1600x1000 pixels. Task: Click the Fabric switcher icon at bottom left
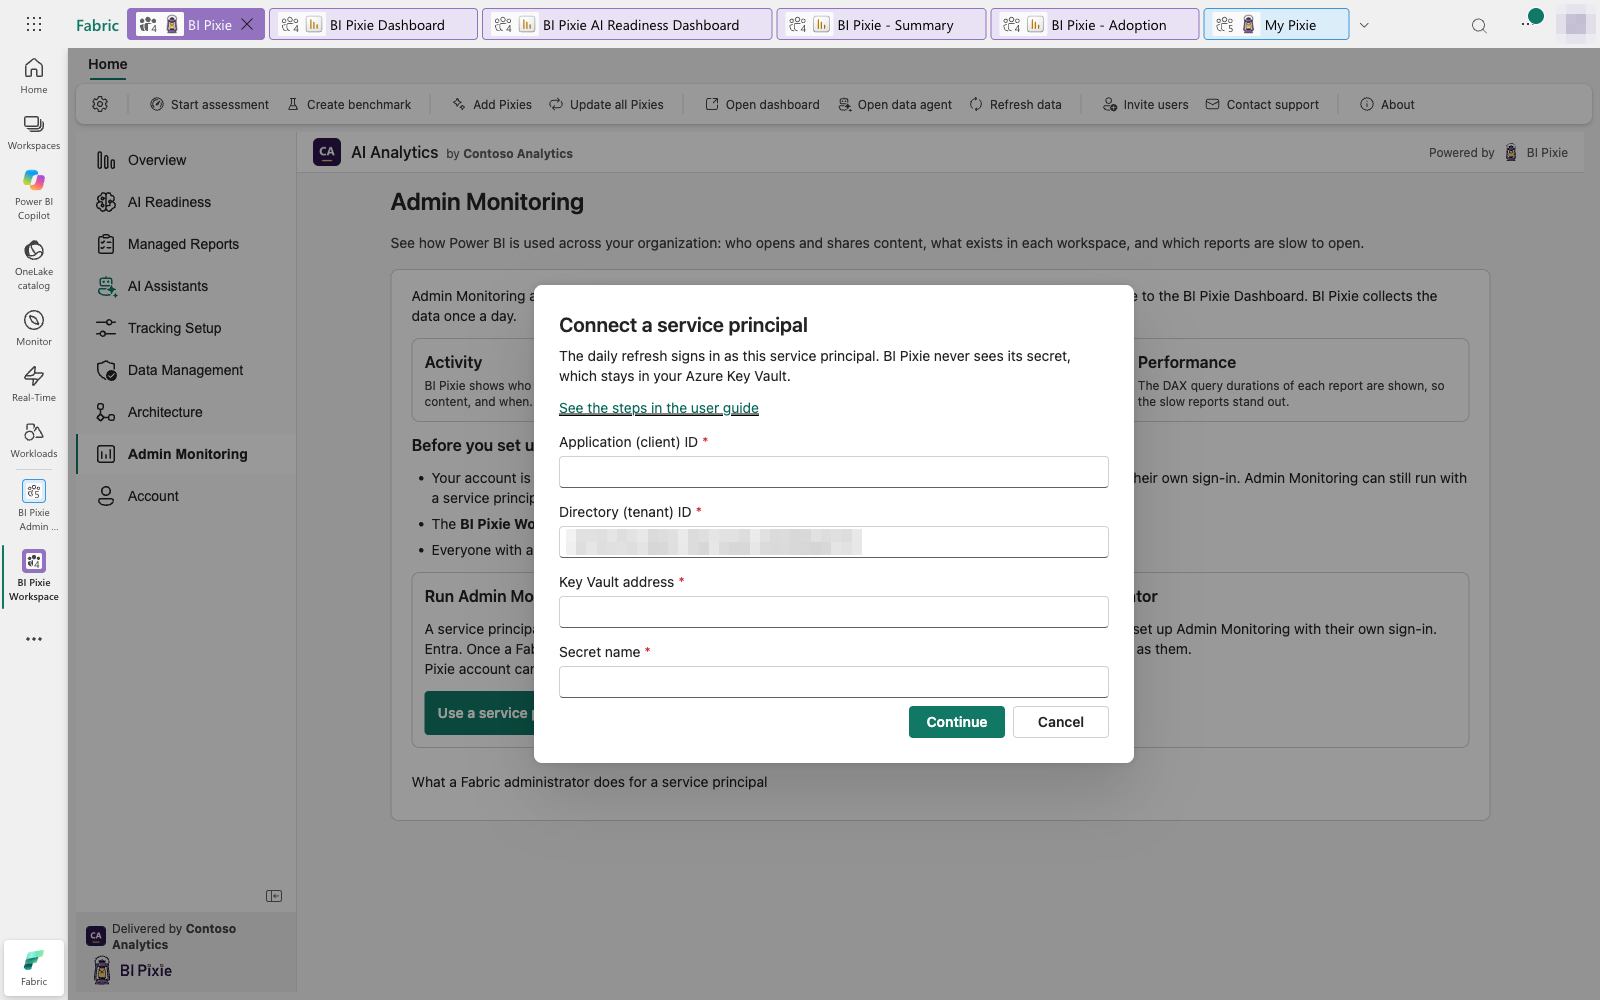click(34, 968)
